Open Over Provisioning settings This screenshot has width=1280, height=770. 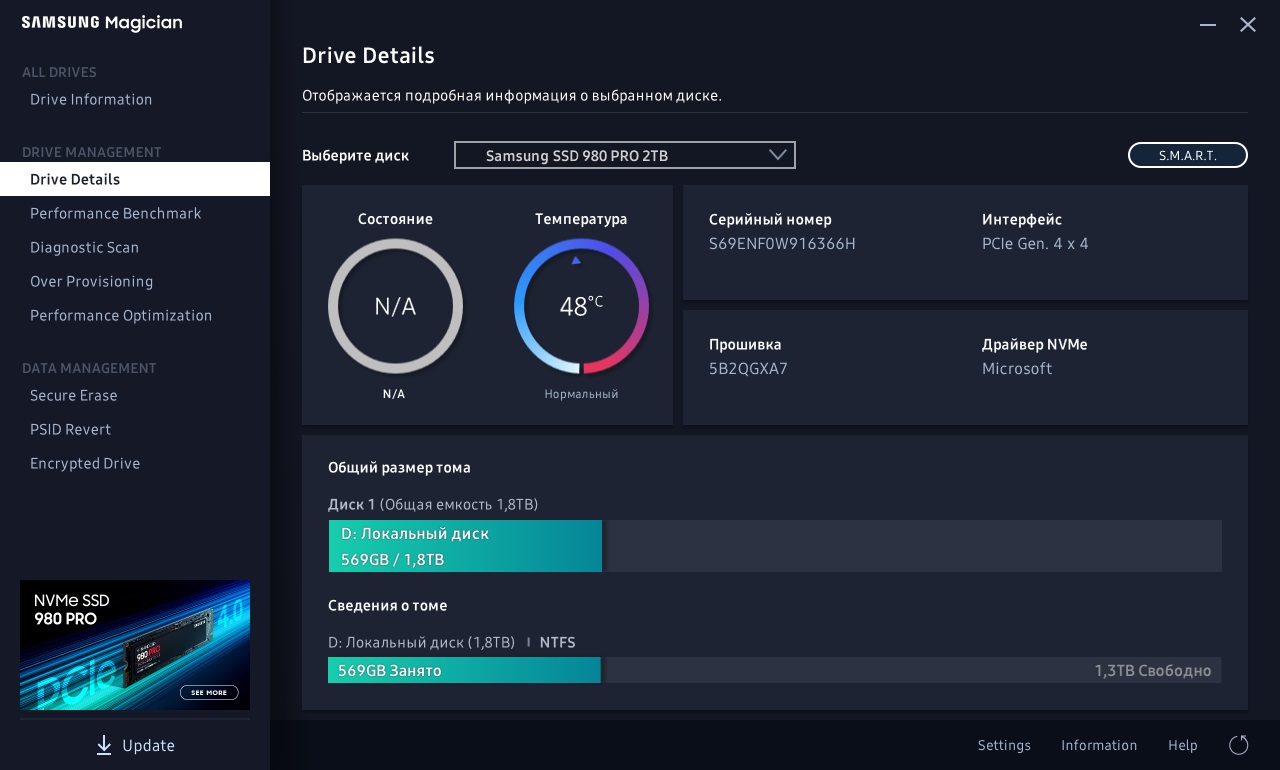point(92,281)
